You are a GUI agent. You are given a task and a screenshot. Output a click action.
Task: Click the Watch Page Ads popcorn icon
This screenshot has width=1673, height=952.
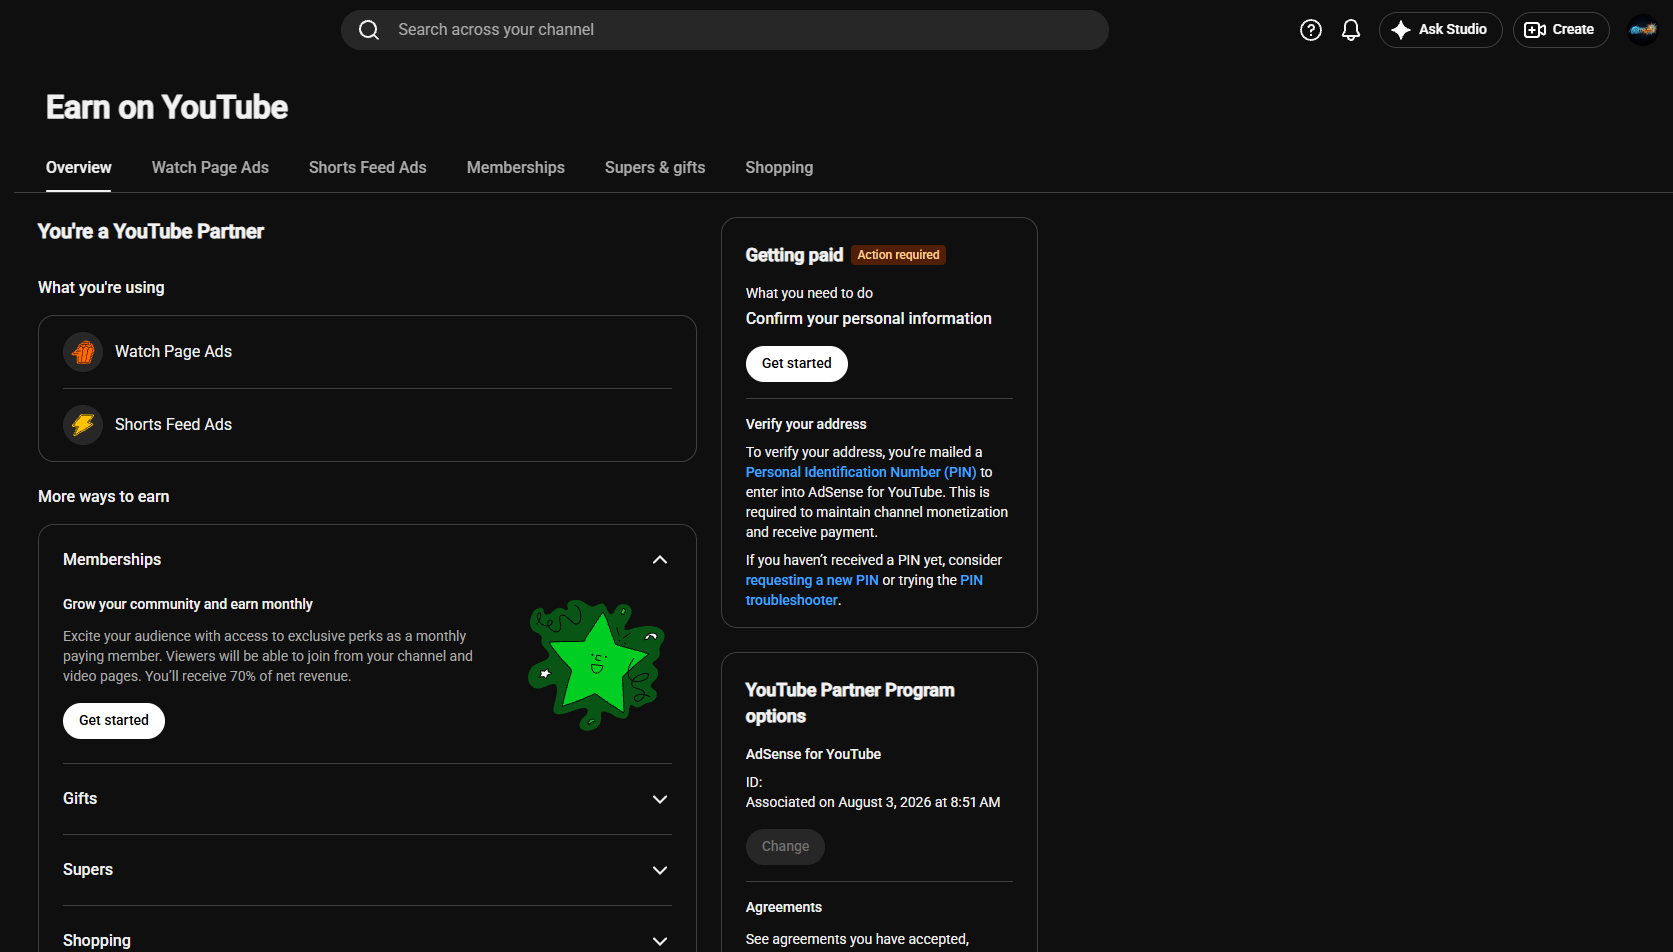point(83,352)
